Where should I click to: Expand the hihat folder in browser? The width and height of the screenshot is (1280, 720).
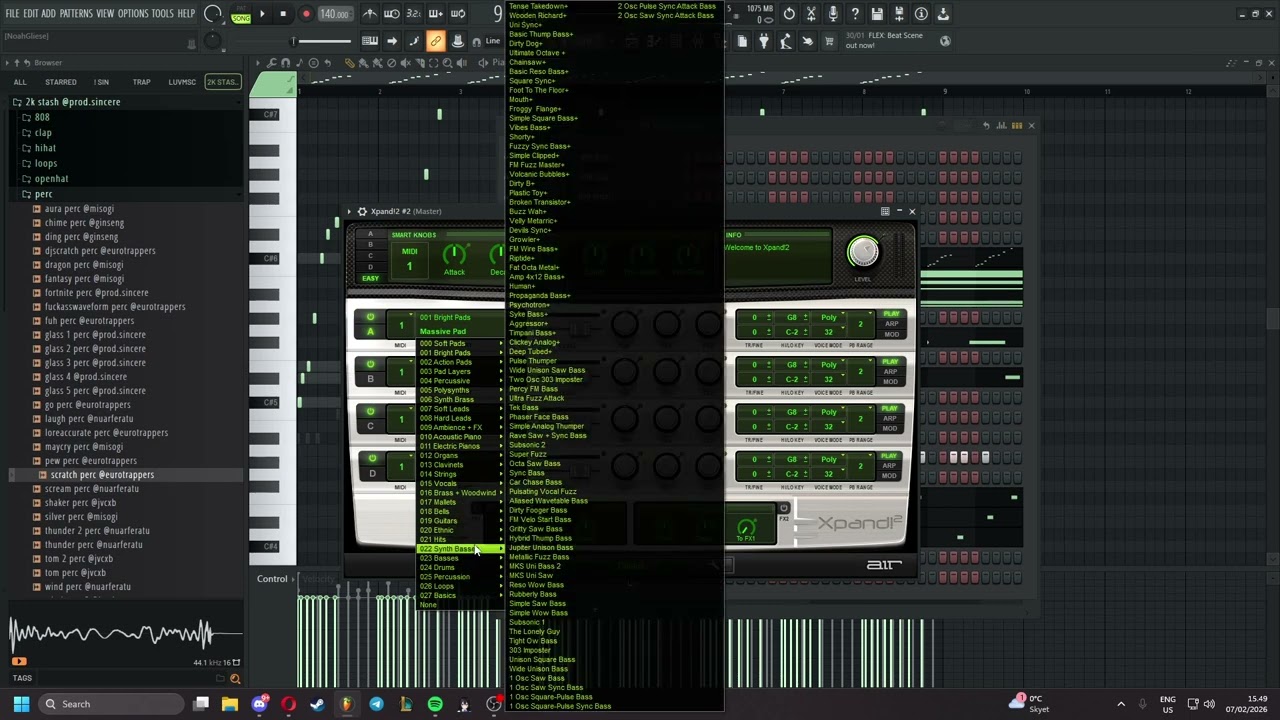pos(45,148)
